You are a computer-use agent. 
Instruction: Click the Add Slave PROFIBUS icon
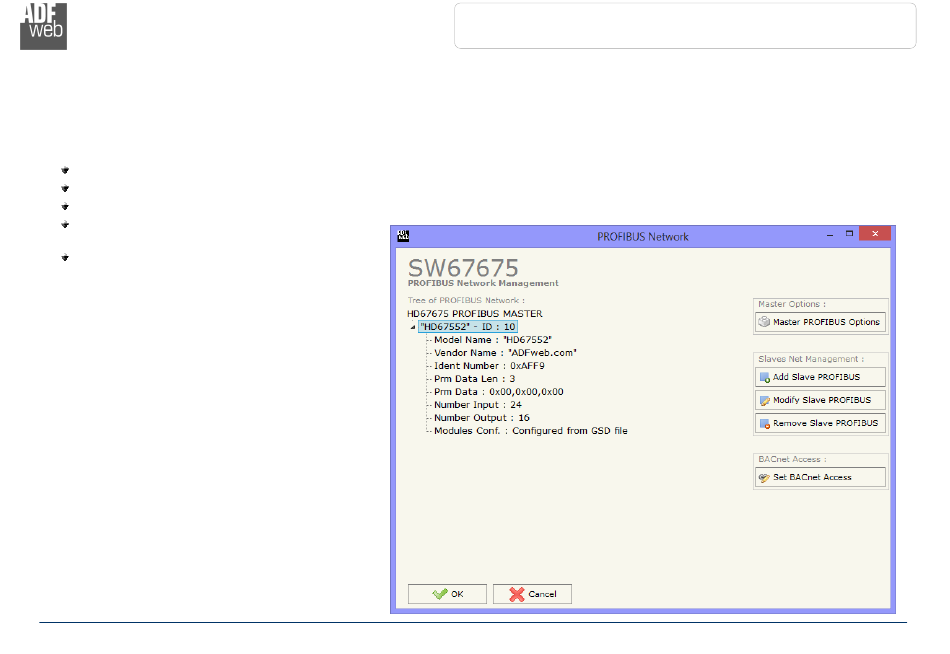click(765, 377)
